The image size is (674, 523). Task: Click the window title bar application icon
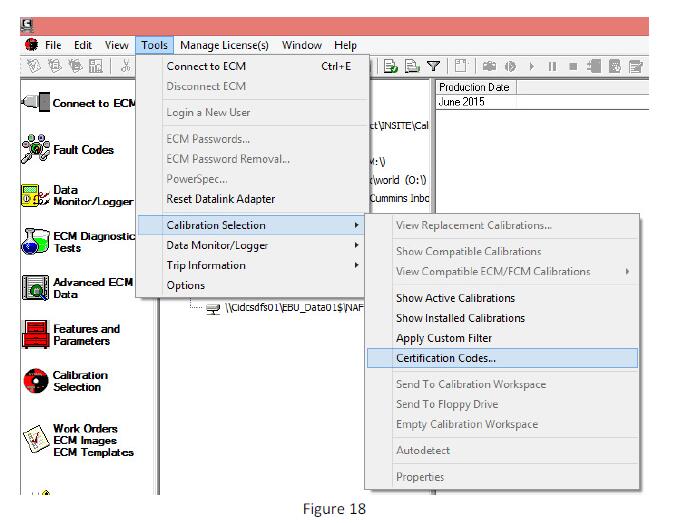[27, 25]
